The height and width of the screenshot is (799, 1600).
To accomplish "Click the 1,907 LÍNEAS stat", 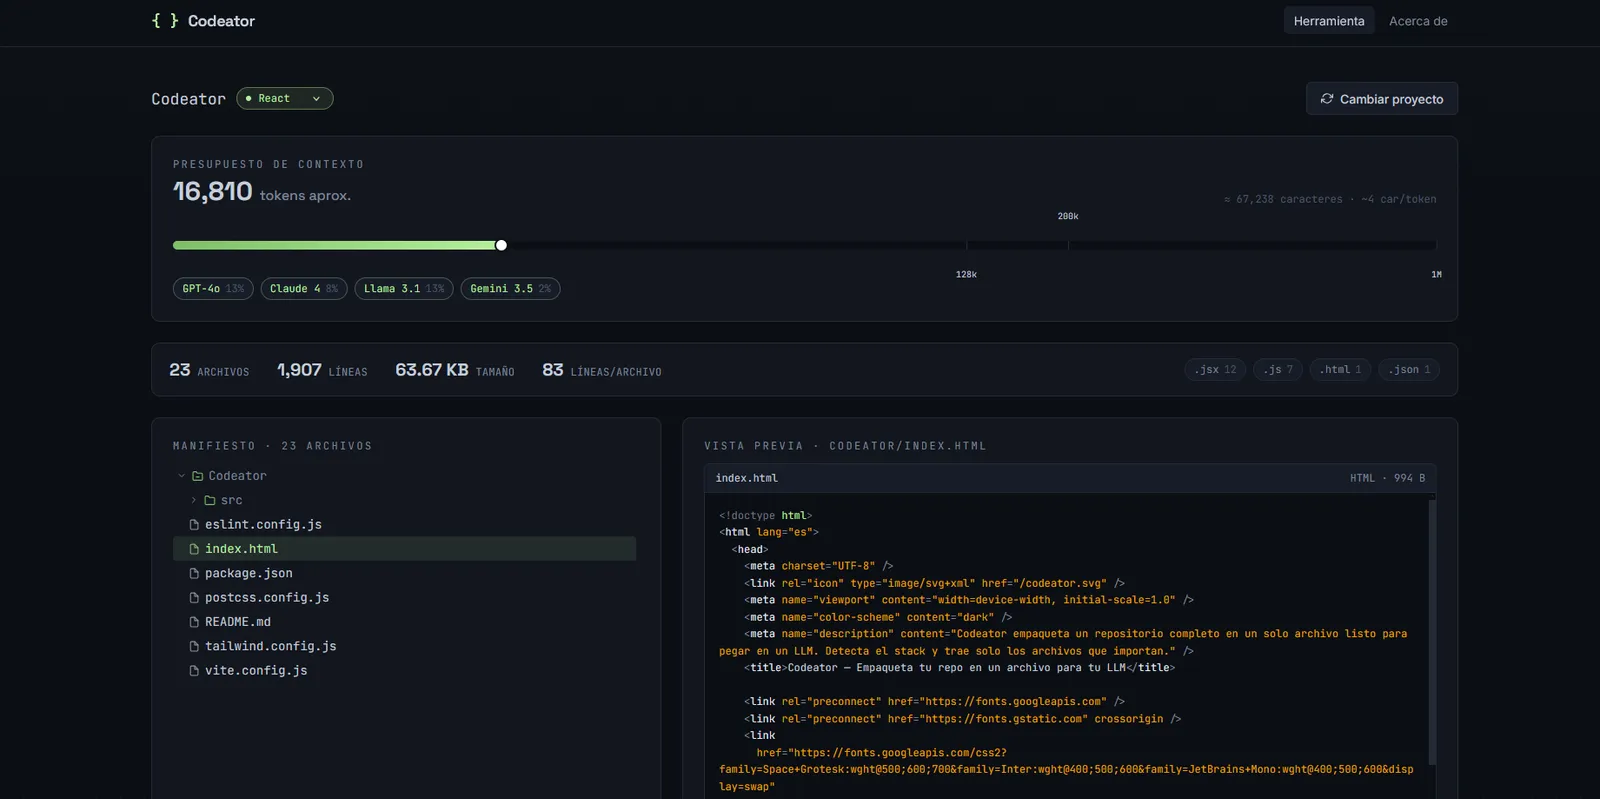I will (322, 370).
